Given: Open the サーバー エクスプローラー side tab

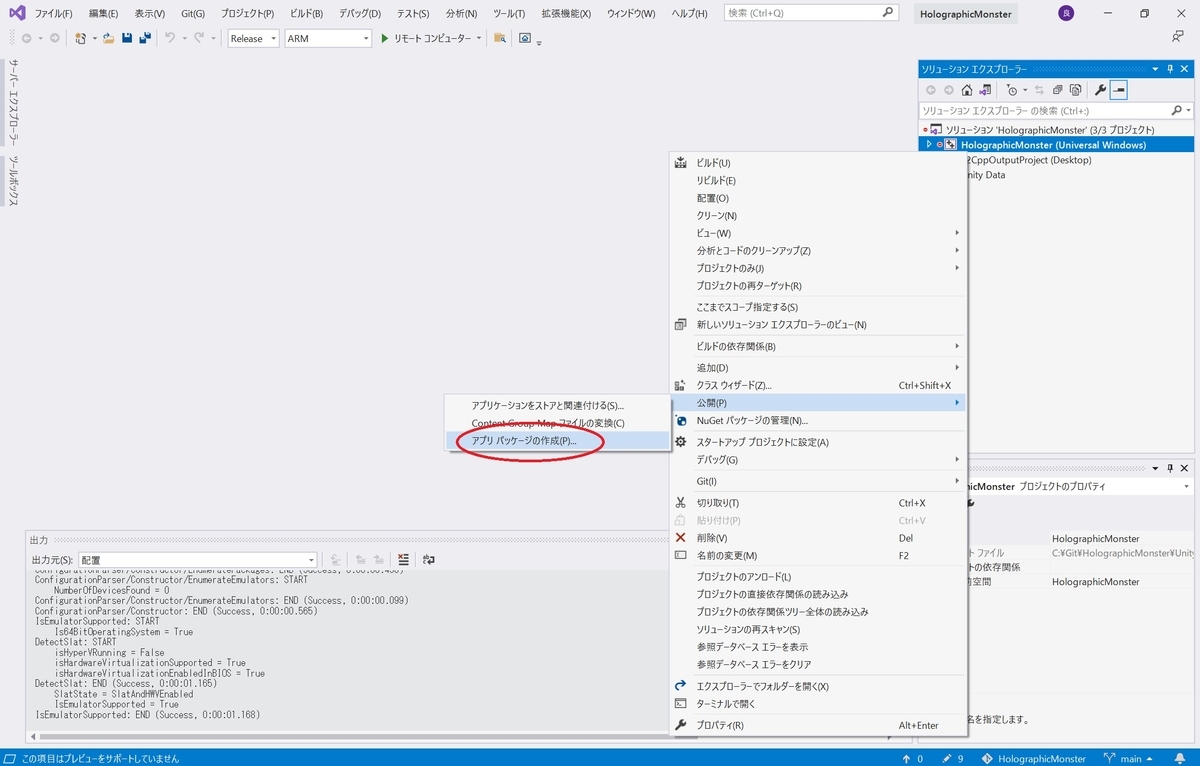Looking at the screenshot, I should [x=14, y=101].
